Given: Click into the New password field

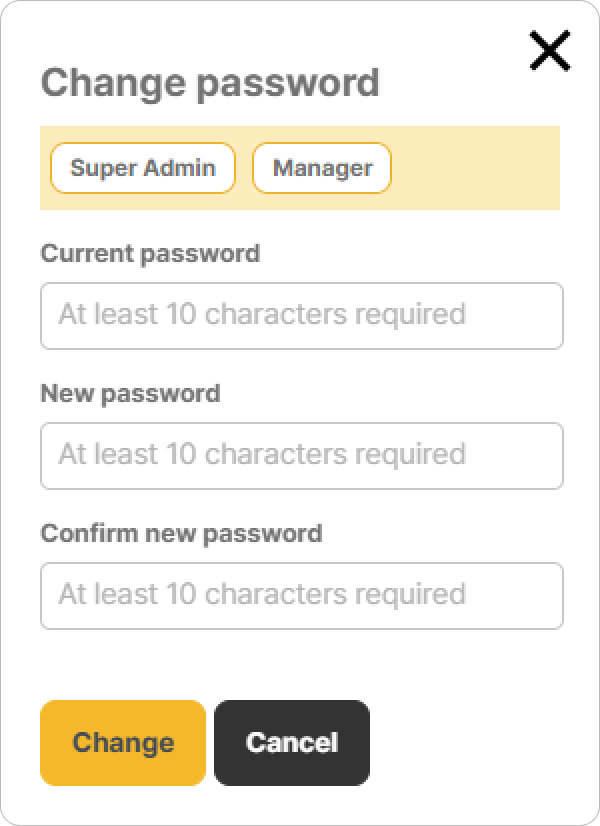Looking at the screenshot, I should pyautogui.click(x=301, y=456).
